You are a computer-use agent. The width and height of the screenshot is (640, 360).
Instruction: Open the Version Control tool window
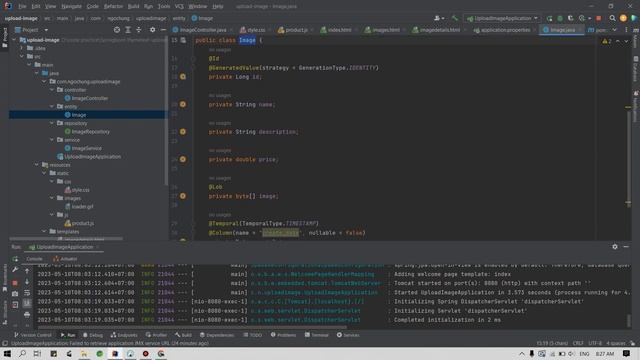tap(33, 335)
